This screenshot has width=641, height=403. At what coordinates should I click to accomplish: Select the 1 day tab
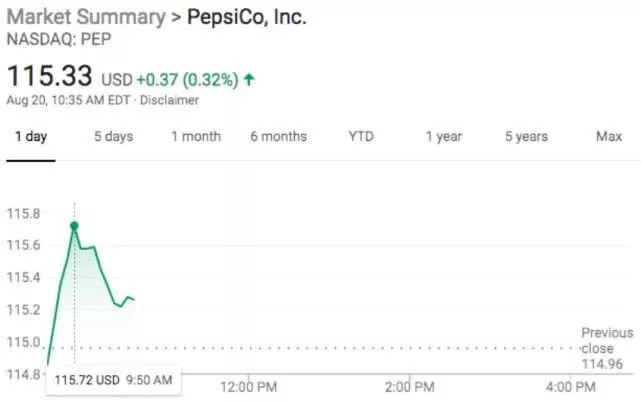[30, 136]
